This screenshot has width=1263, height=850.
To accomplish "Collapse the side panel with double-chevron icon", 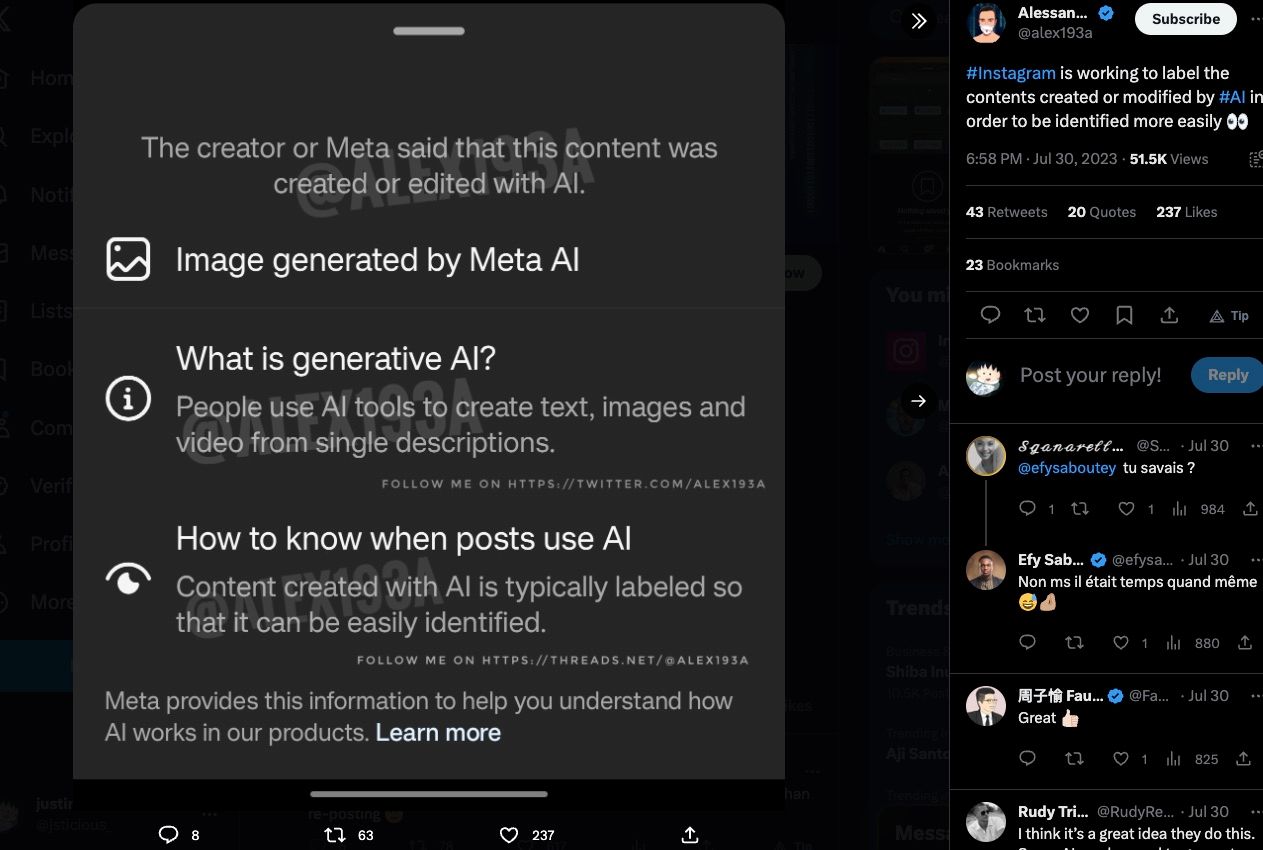I will [x=918, y=21].
